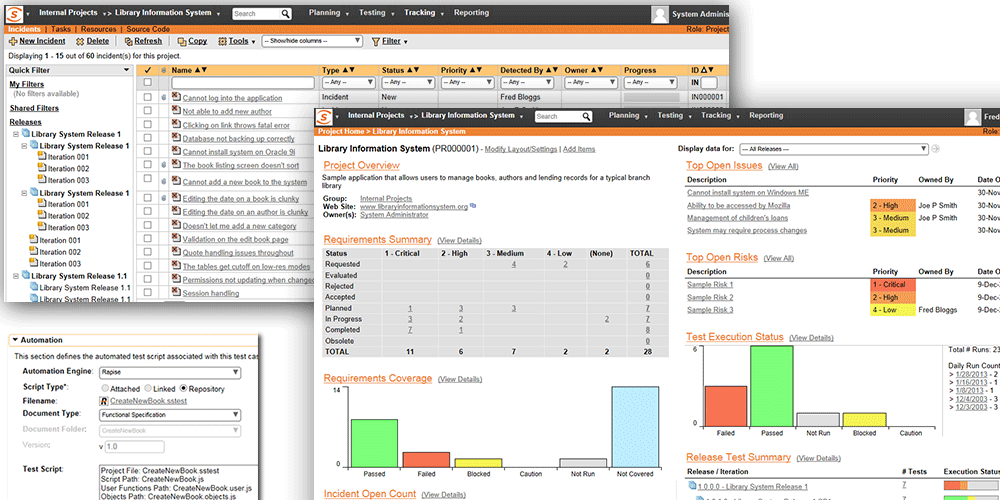Viewport: 1000px width, 500px height.
Task: Click the incident icon beside 'Cannot log into the application'
Action: pyautogui.click(x=176, y=97)
